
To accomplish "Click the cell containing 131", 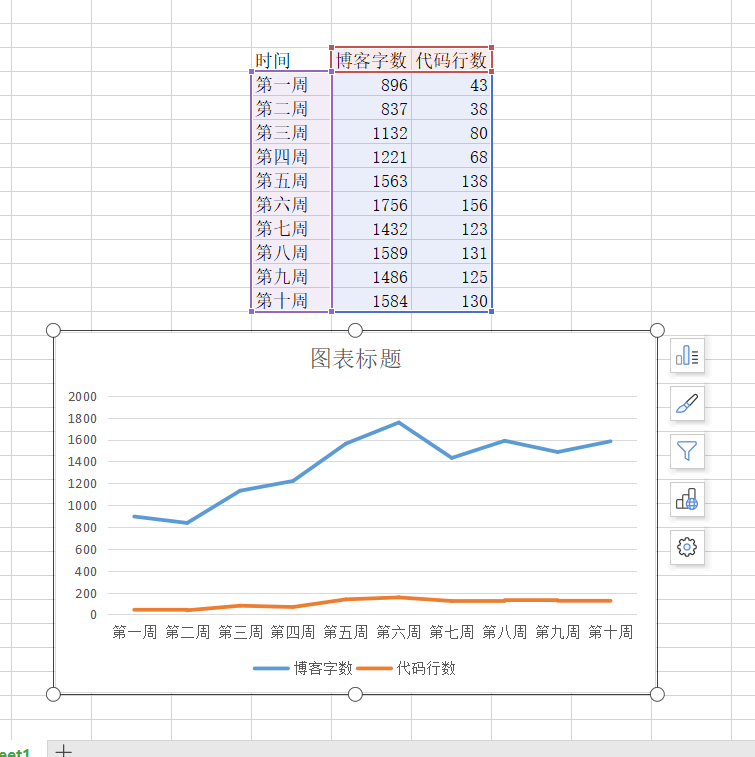I will 451,252.
